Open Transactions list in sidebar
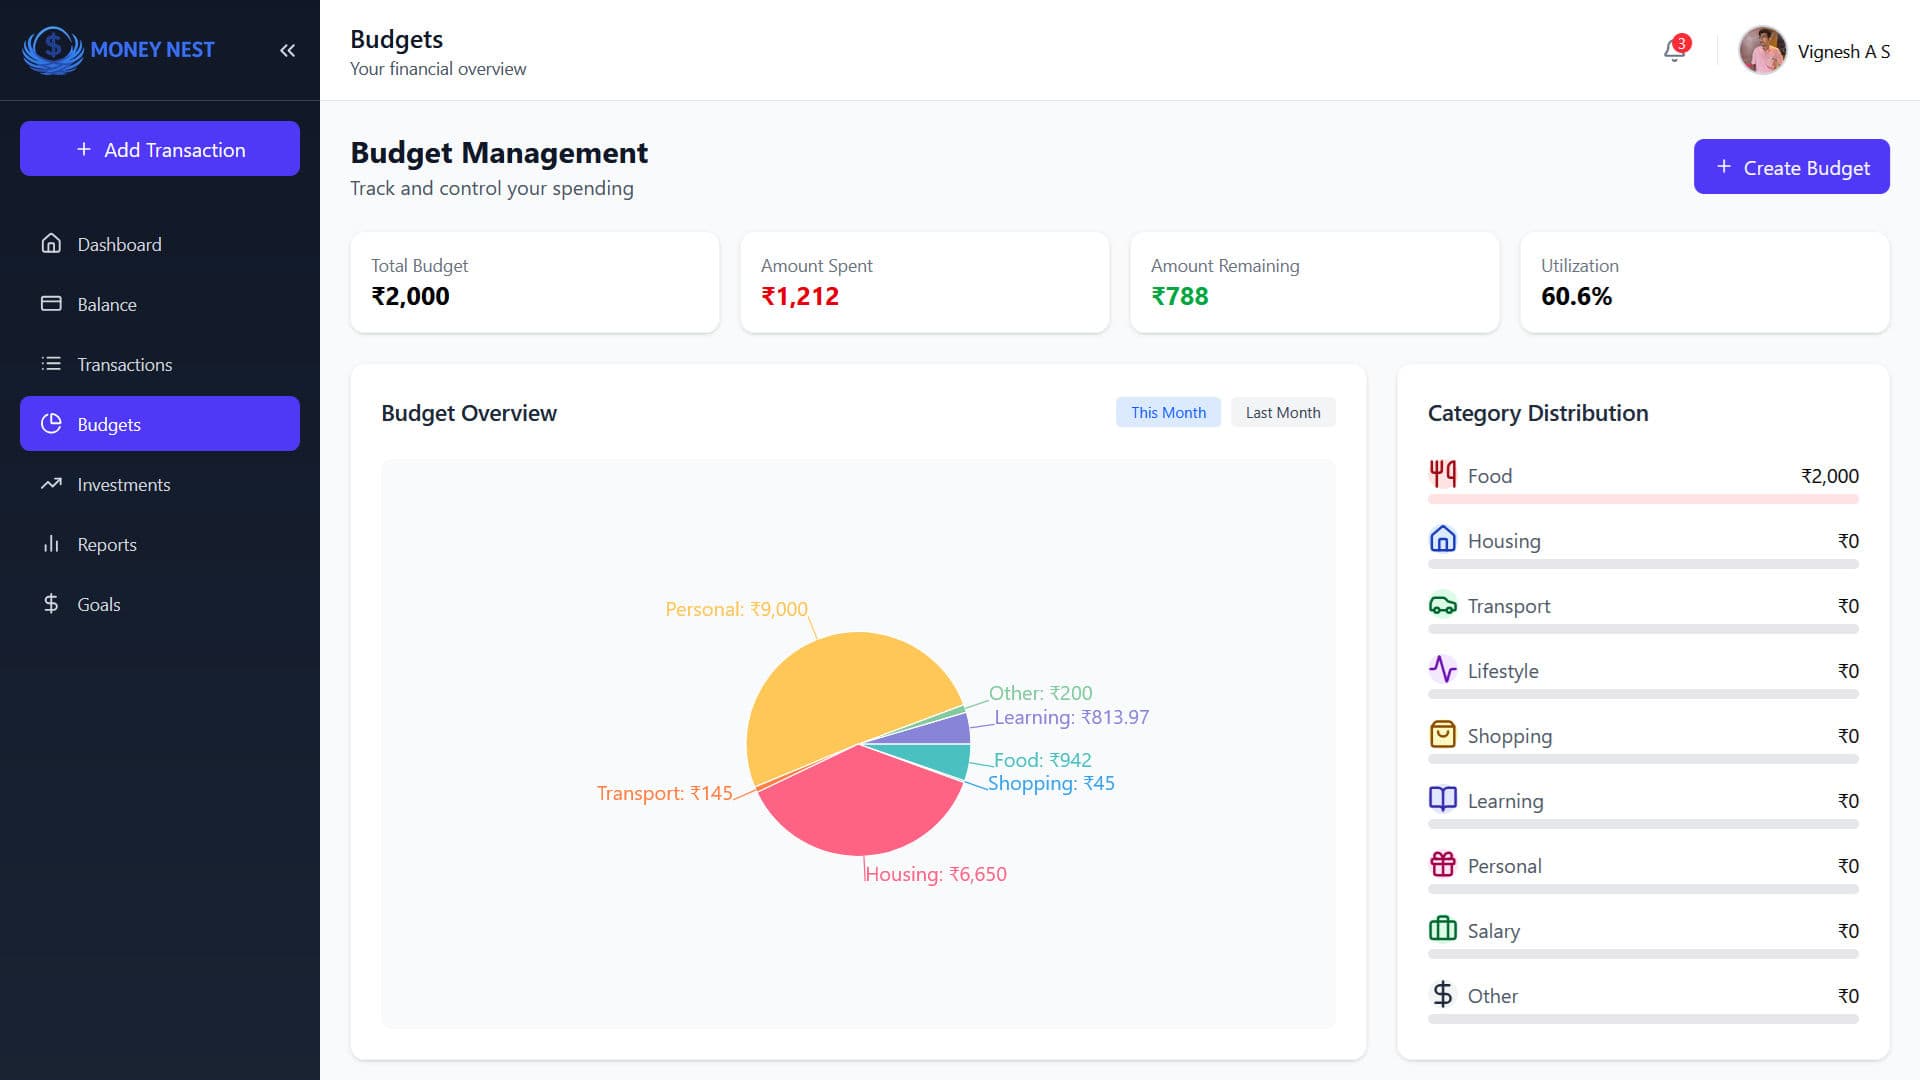Viewport: 1920px width, 1080px height. pos(124,364)
